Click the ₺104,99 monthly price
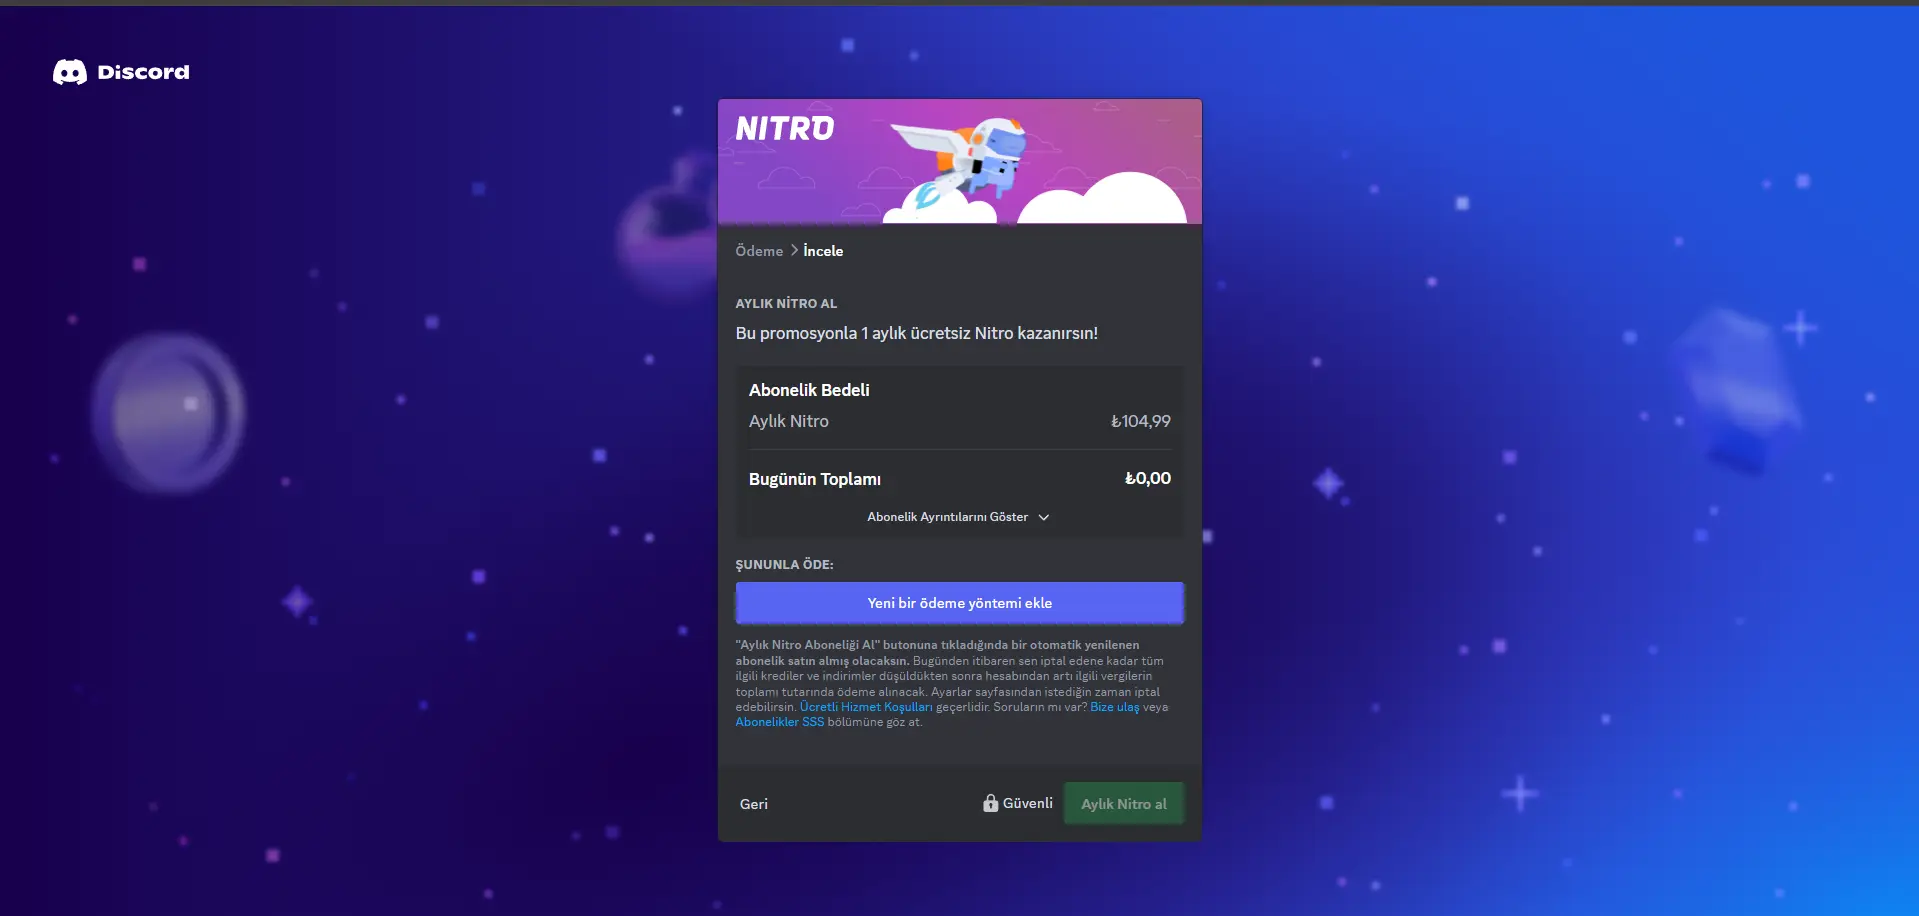Viewport: 1919px width, 916px height. click(1140, 421)
